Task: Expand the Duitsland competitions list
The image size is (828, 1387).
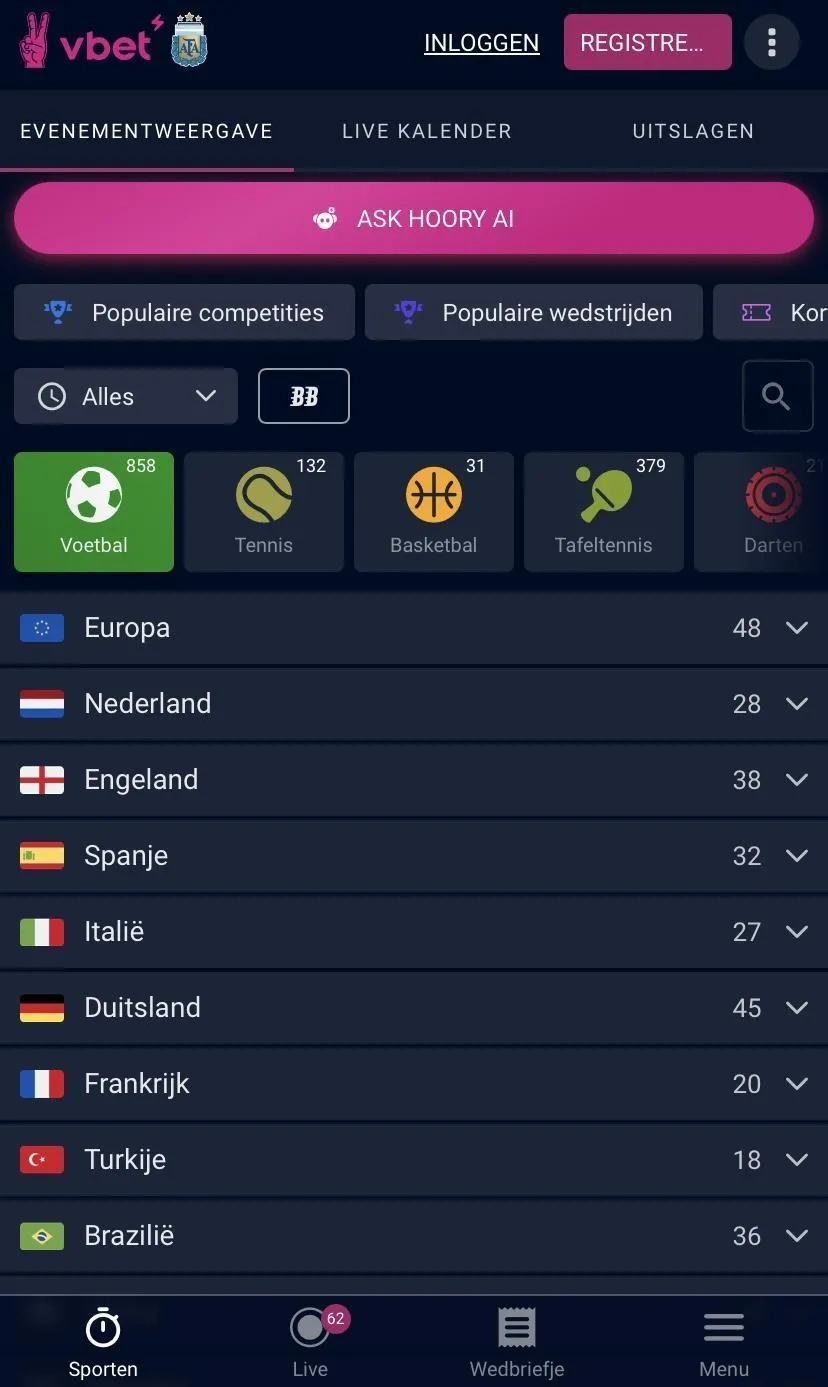Action: pyautogui.click(x=796, y=1008)
